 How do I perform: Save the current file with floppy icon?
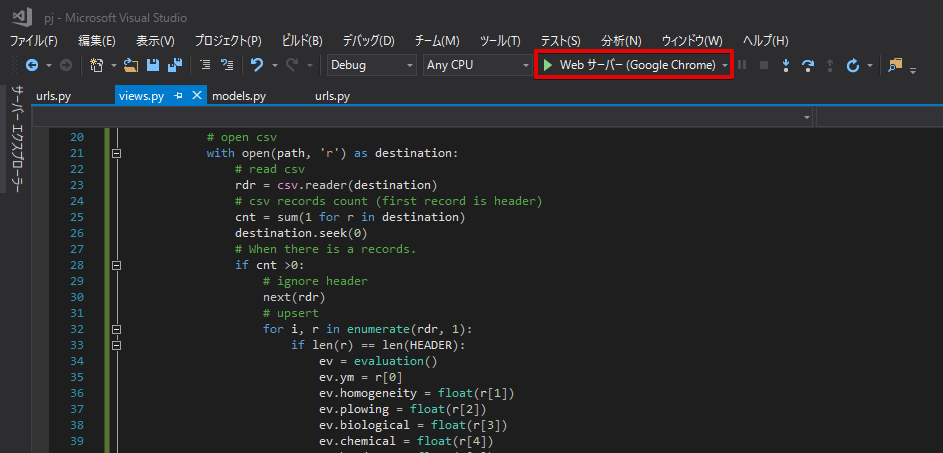[153, 65]
